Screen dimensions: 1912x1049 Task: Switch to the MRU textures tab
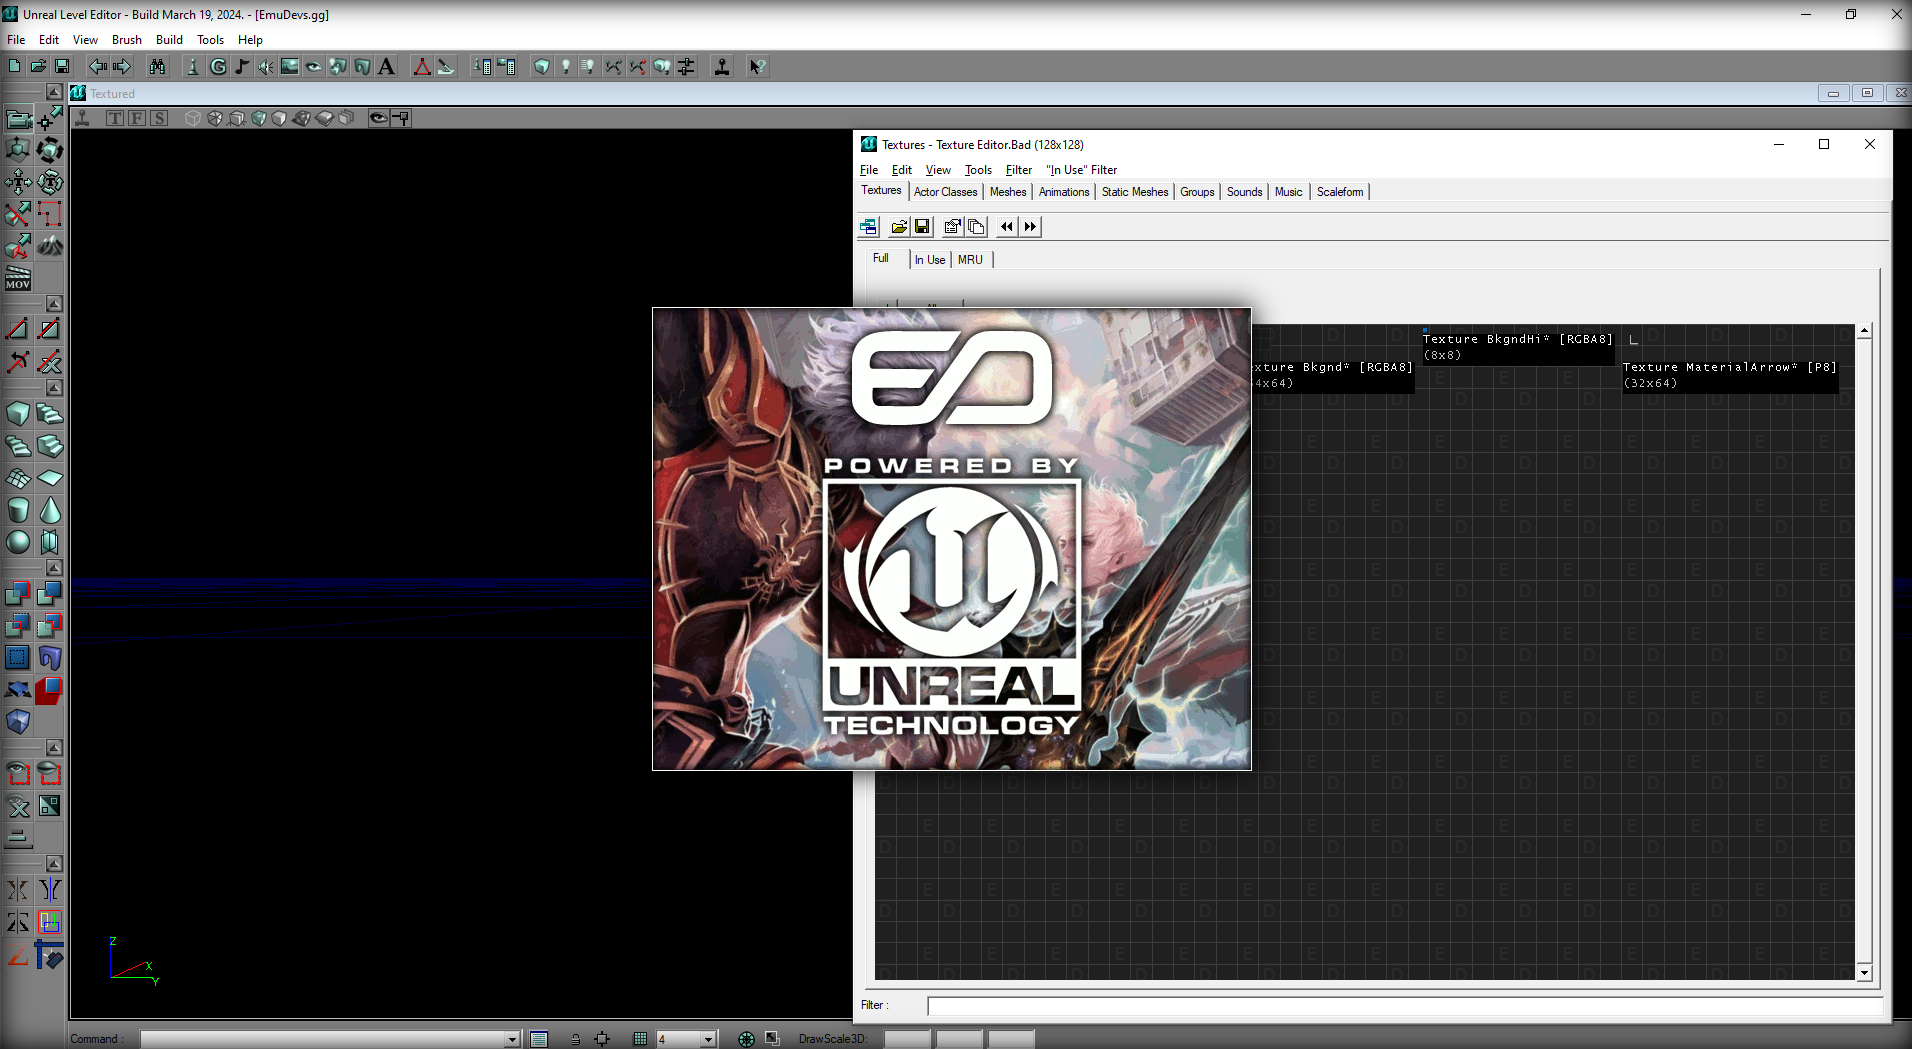click(x=970, y=260)
